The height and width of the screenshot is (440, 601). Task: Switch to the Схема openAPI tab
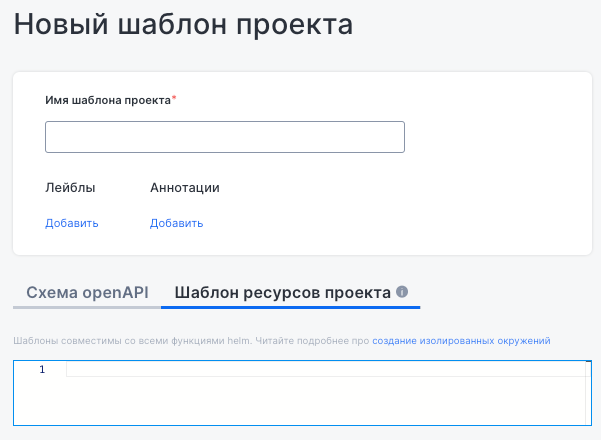pyautogui.click(x=87, y=293)
